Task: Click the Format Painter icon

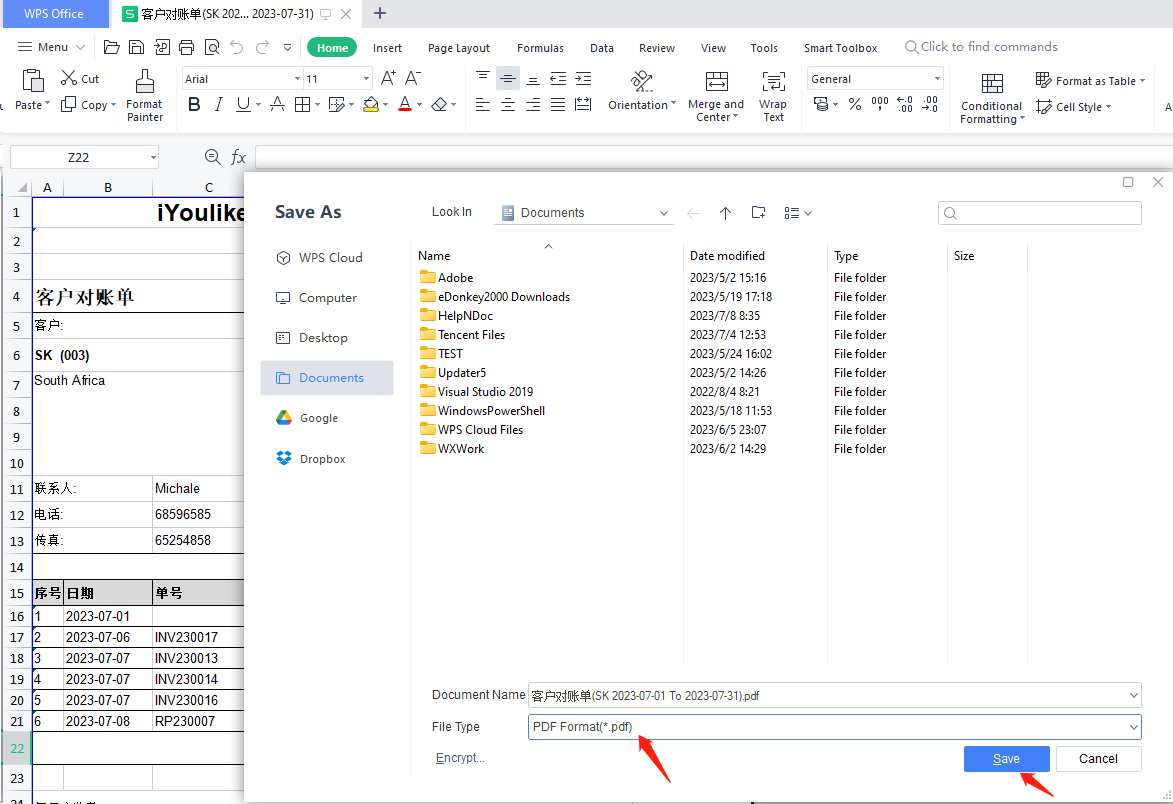Action: click(x=145, y=82)
